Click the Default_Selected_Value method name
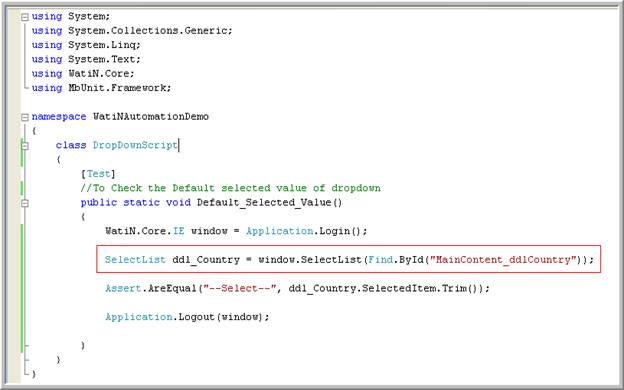The image size is (624, 390). click(x=264, y=203)
